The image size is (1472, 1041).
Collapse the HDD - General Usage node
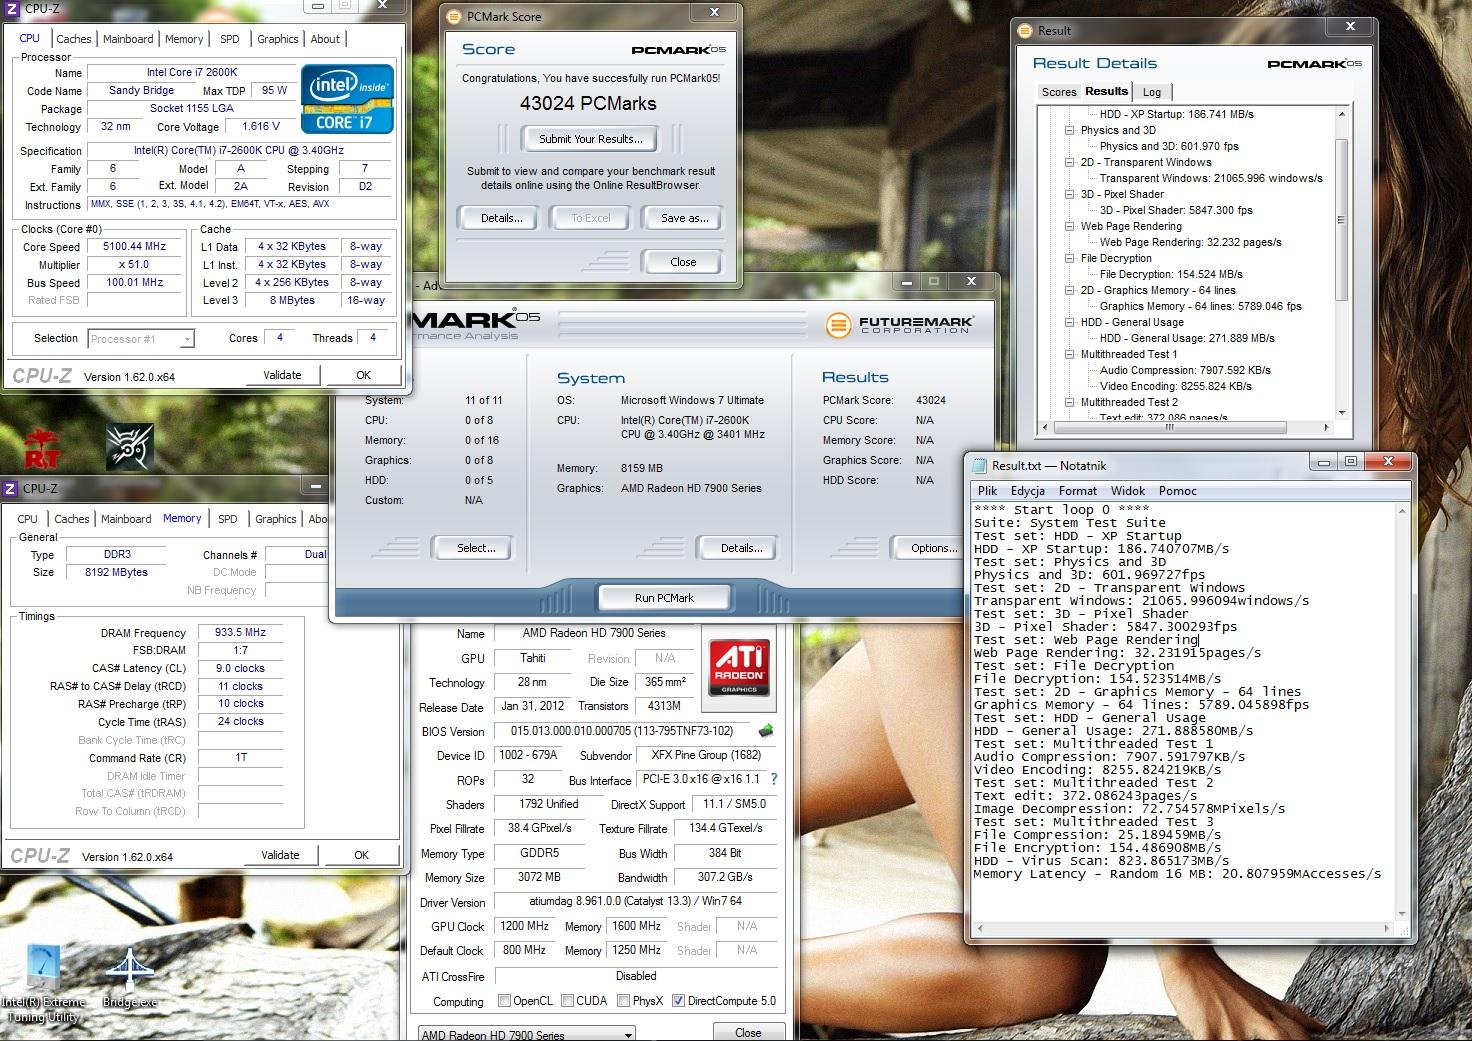pyautogui.click(x=1069, y=322)
